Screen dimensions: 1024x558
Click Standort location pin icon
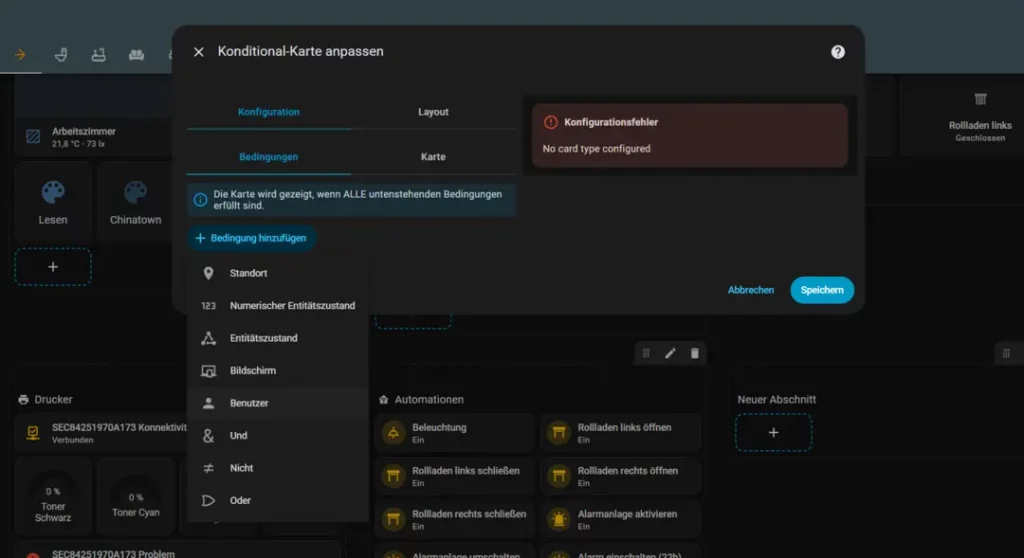tap(208, 273)
